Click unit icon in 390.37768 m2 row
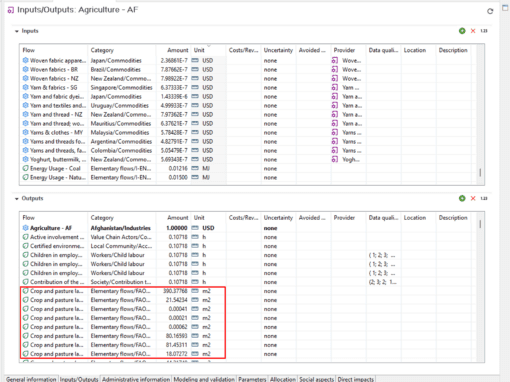This screenshot has height=382, width=510. [195, 291]
